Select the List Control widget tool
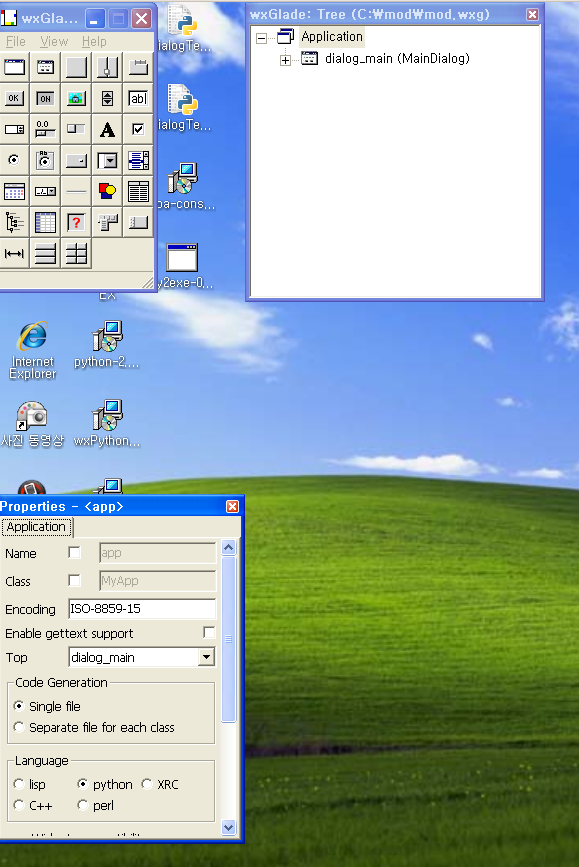Screen dimensions: 579x867 coord(138,191)
